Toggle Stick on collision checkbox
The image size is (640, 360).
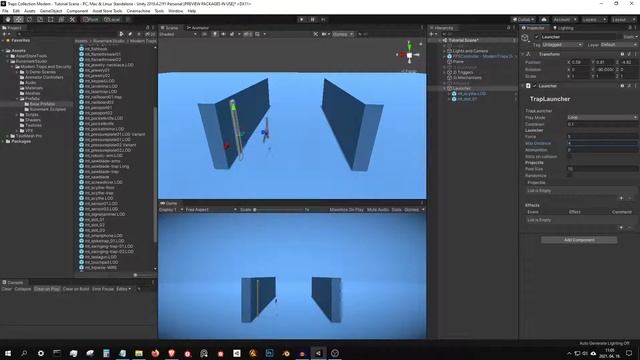(569, 156)
